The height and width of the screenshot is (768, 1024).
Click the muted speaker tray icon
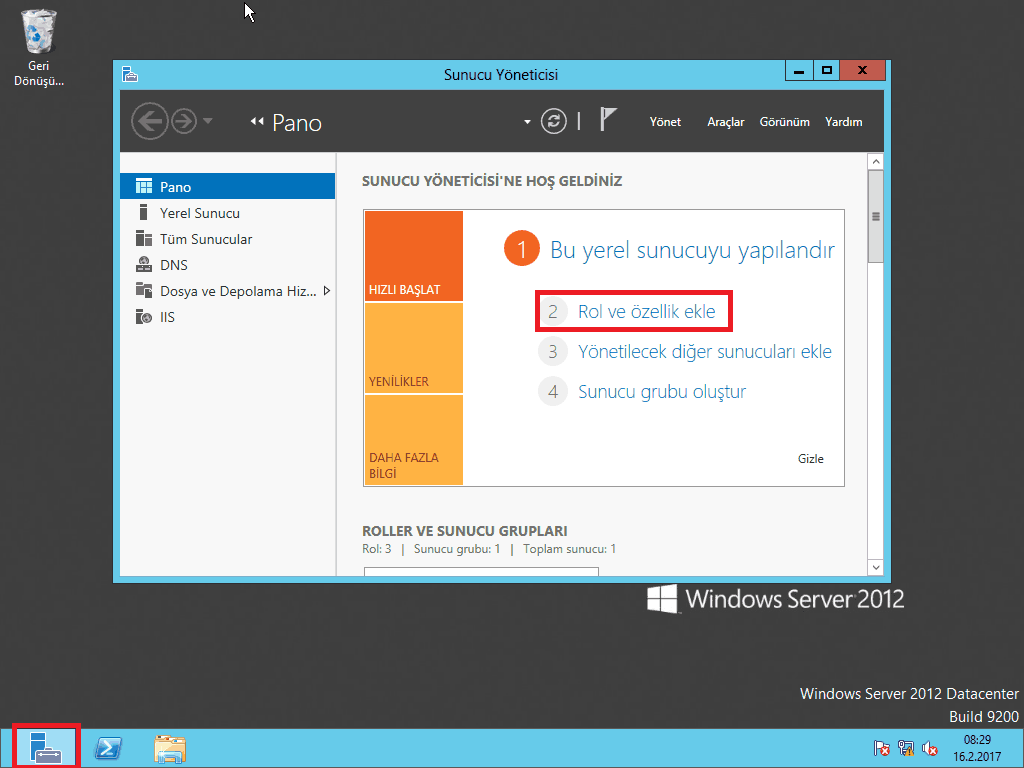[930, 748]
